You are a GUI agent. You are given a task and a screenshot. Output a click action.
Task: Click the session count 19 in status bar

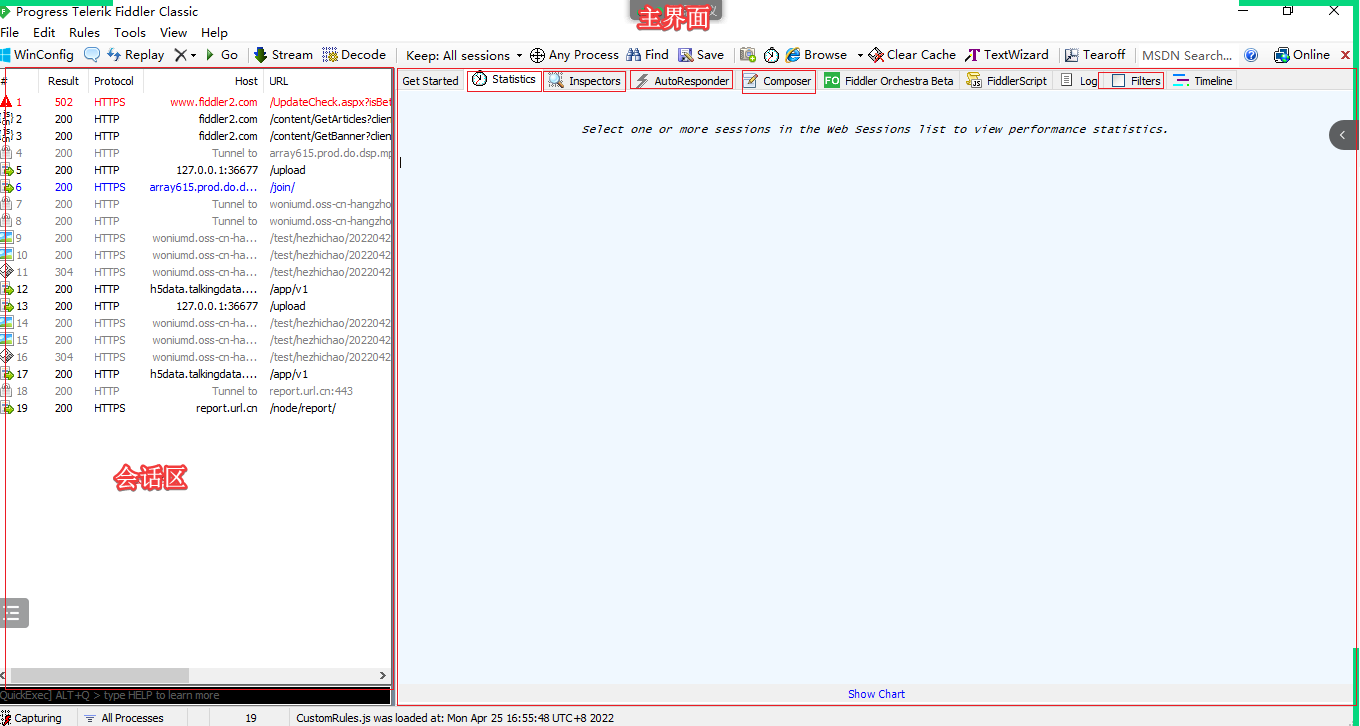click(x=251, y=718)
